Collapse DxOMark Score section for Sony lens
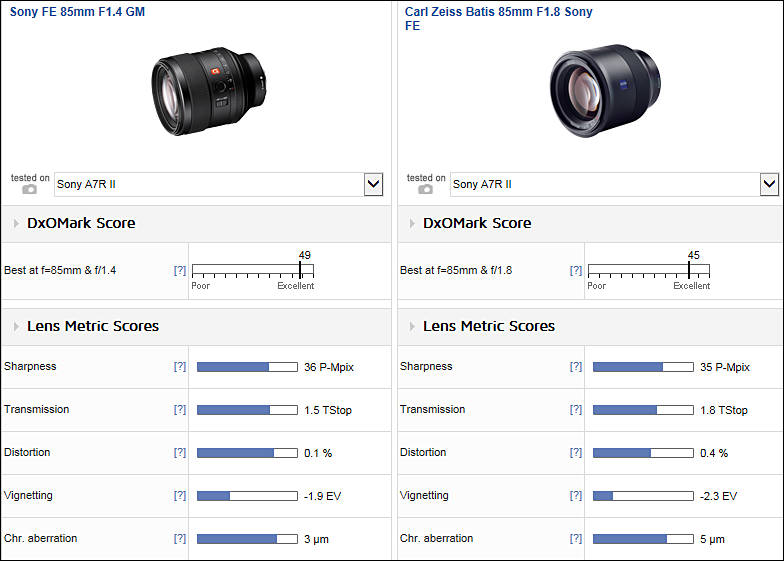 click(x=16, y=224)
